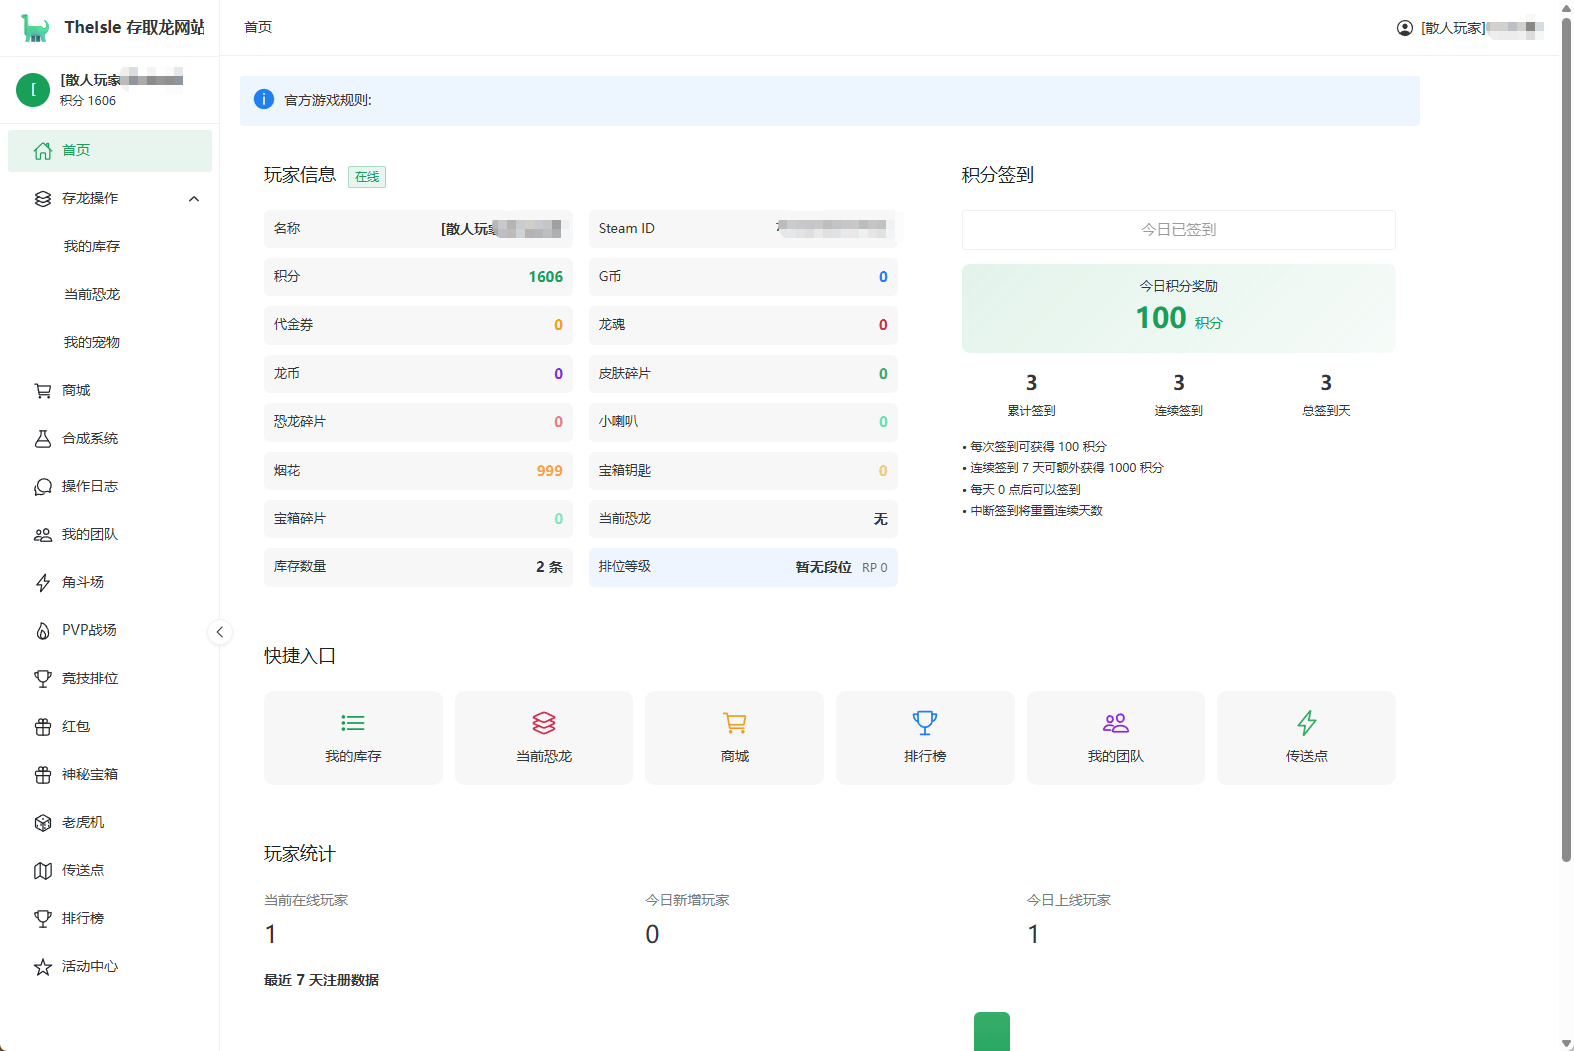Click the green lightning icon for 传送点 shortcut

[x=1307, y=723]
